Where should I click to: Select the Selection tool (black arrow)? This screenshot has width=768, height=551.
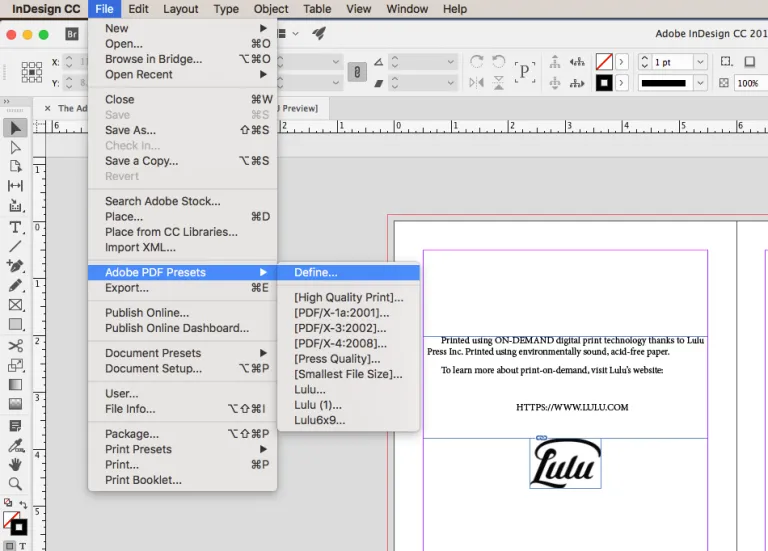[x=16, y=128]
